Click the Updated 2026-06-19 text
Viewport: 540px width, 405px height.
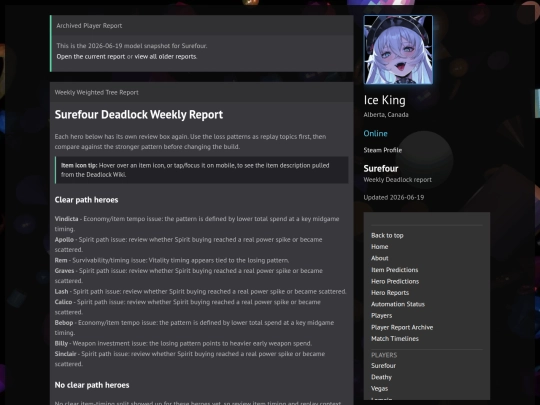coord(394,198)
